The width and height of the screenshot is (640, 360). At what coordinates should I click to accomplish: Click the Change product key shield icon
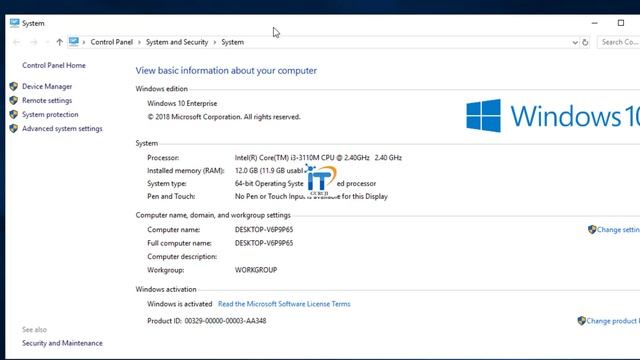[x=582, y=321]
